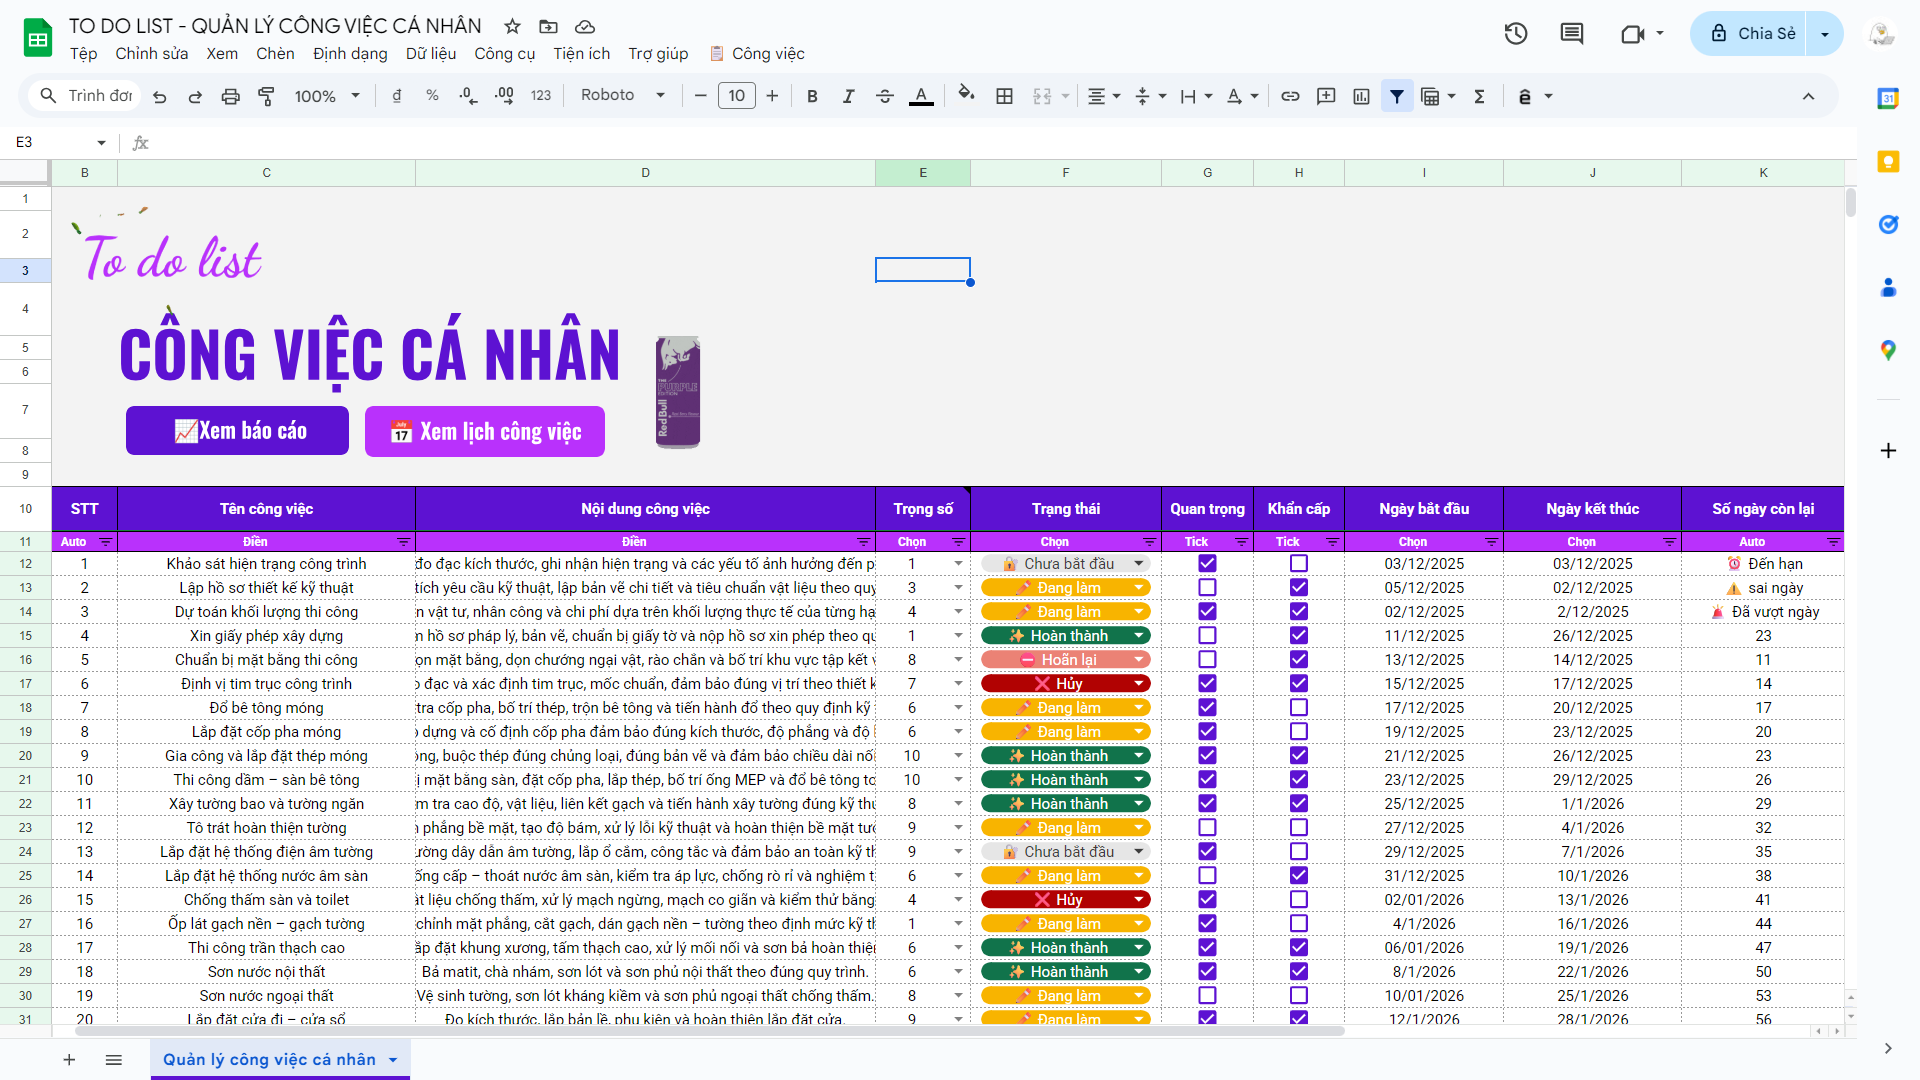Open version history clock icon

(x=1515, y=33)
